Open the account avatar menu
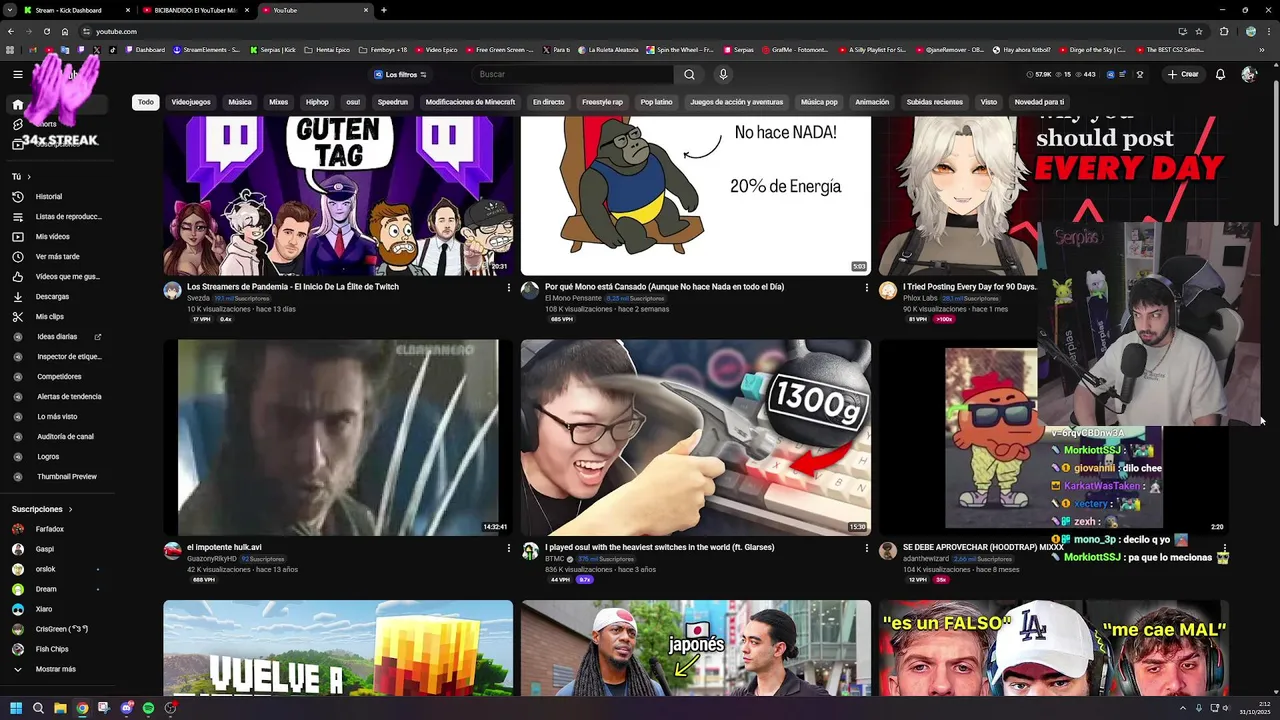The image size is (1280, 720). coord(1248,74)
